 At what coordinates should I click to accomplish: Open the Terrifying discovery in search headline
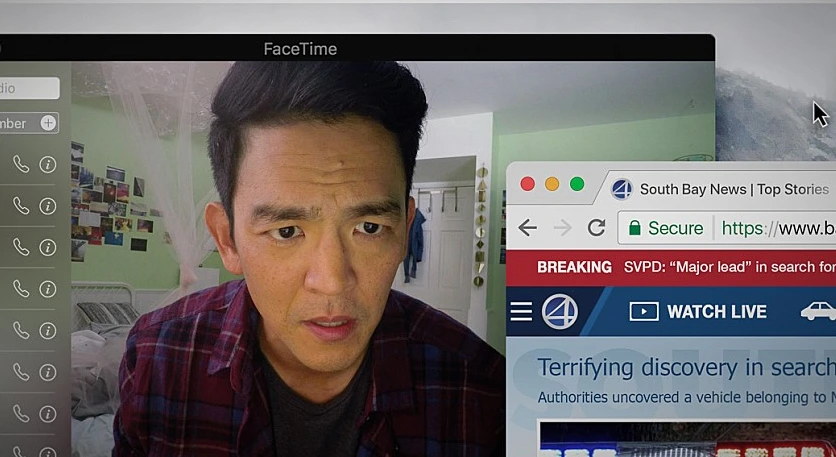coord(686,367)
